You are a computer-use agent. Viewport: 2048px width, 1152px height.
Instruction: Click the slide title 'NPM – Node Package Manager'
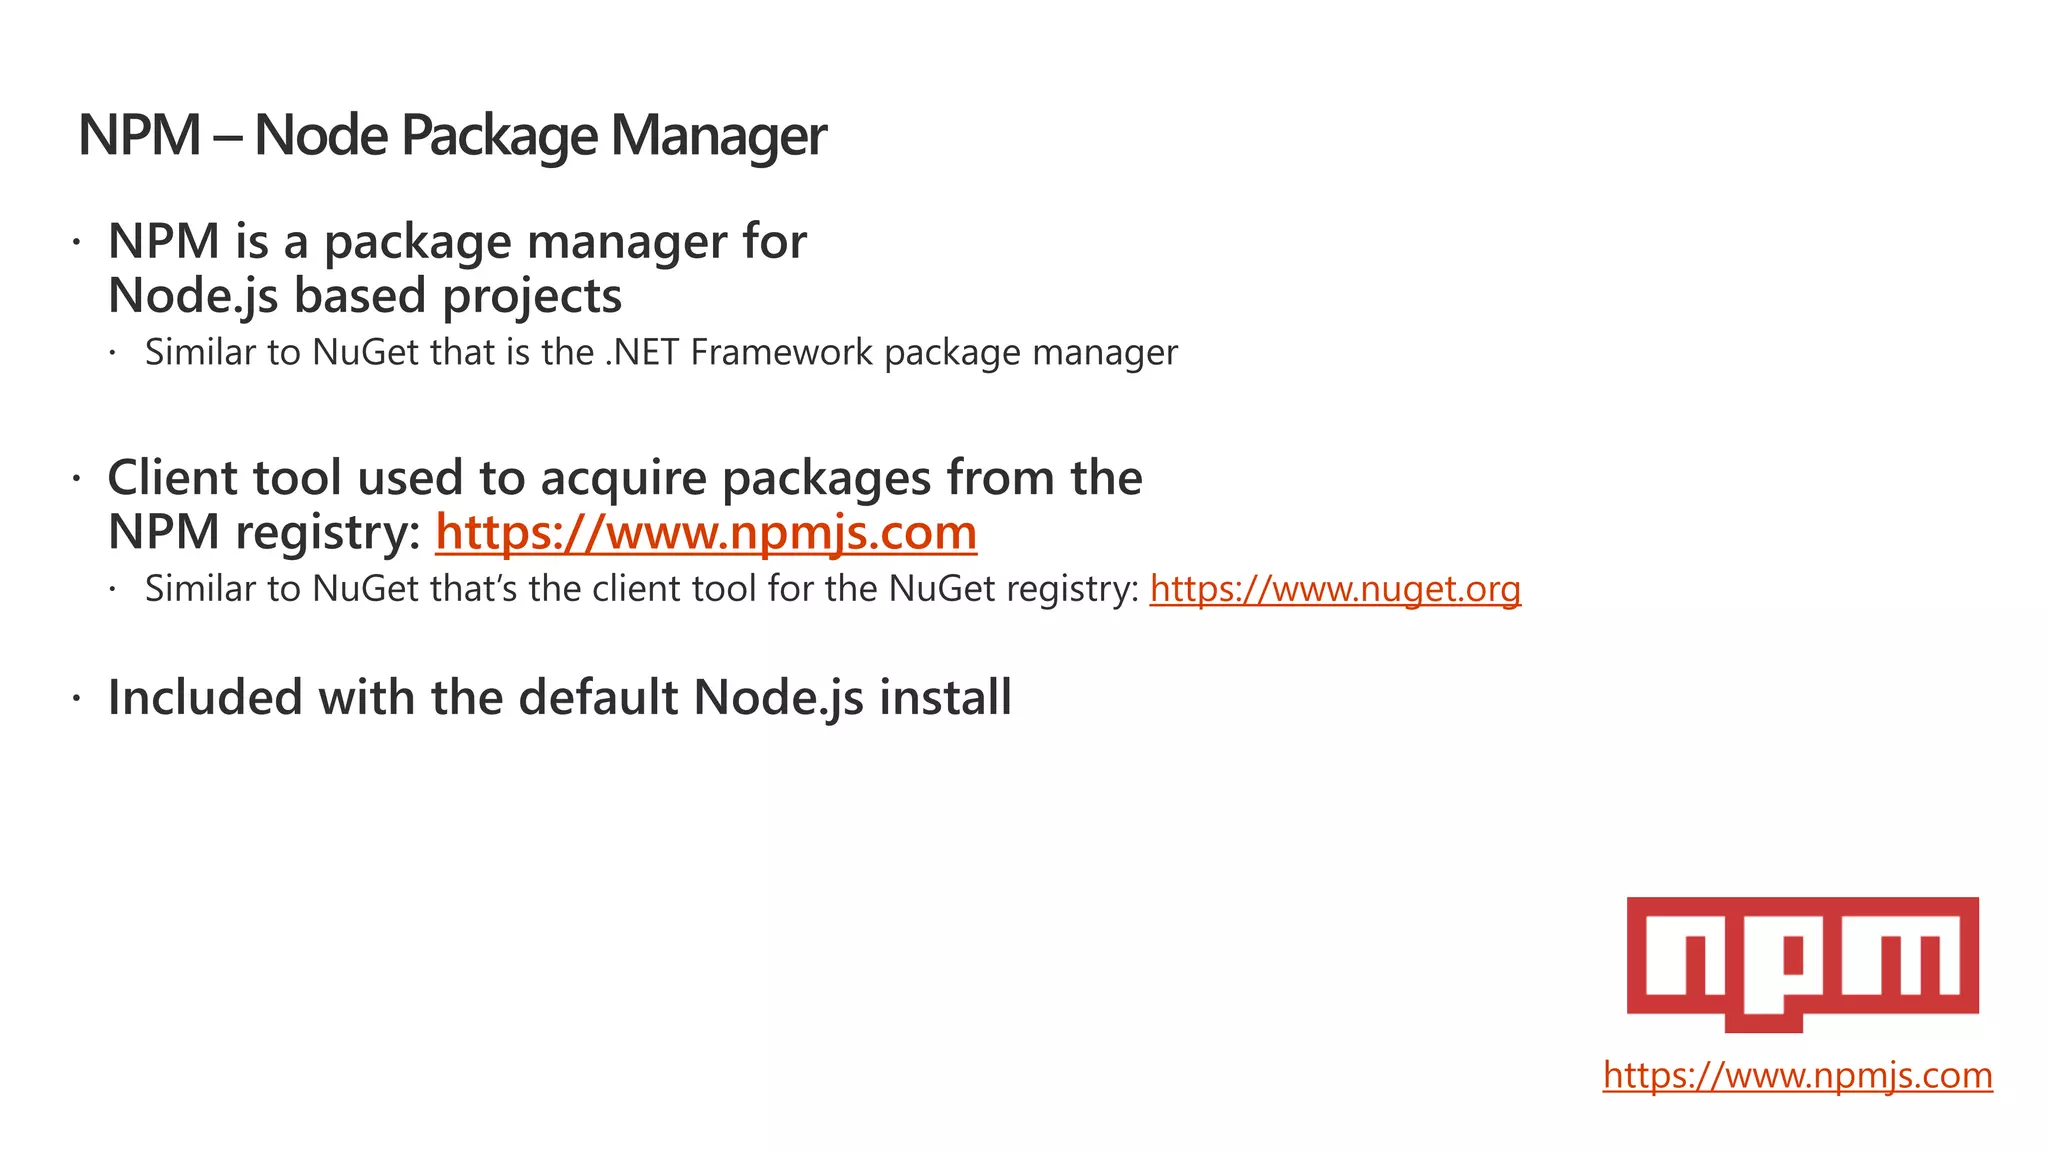451,135
